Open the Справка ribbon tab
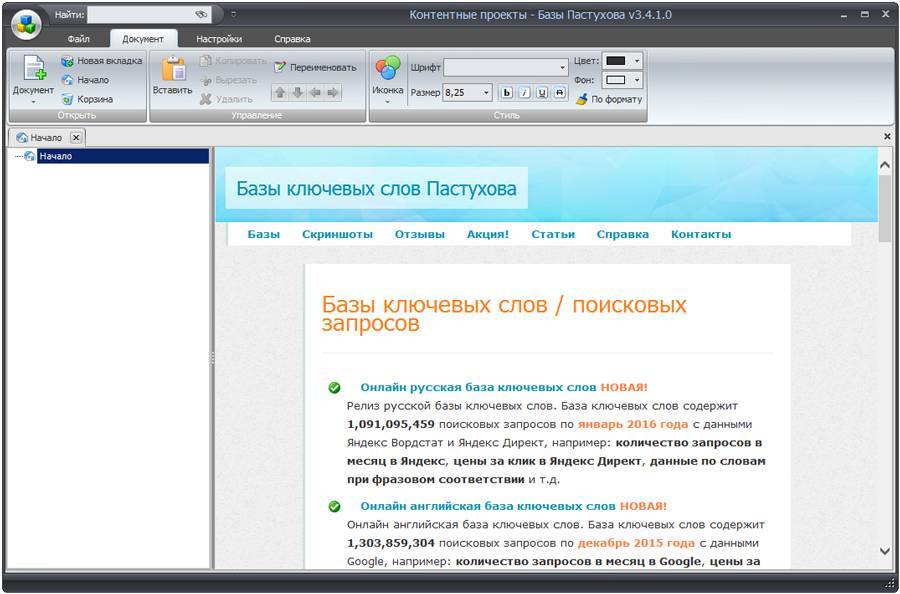The width and height of the screenshot is (900, 594). pyautogui.click(x=292, y=39)
